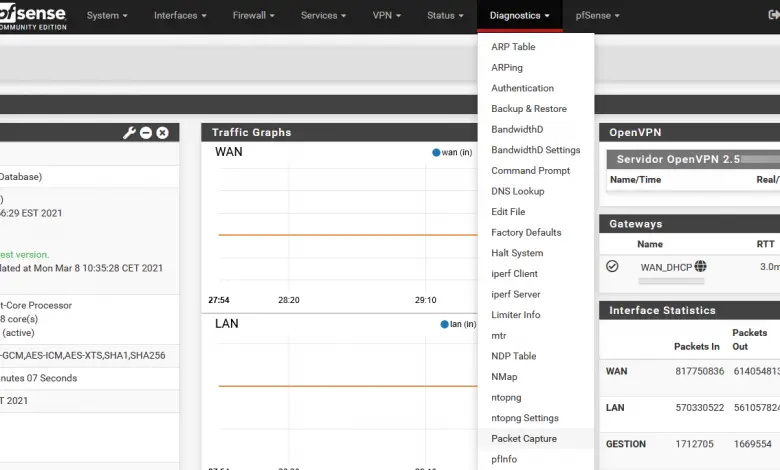The width and height of the screenshot is (780, 470).
Task: Open the pfSense dropdown menu
Action: tap(597, 15)
